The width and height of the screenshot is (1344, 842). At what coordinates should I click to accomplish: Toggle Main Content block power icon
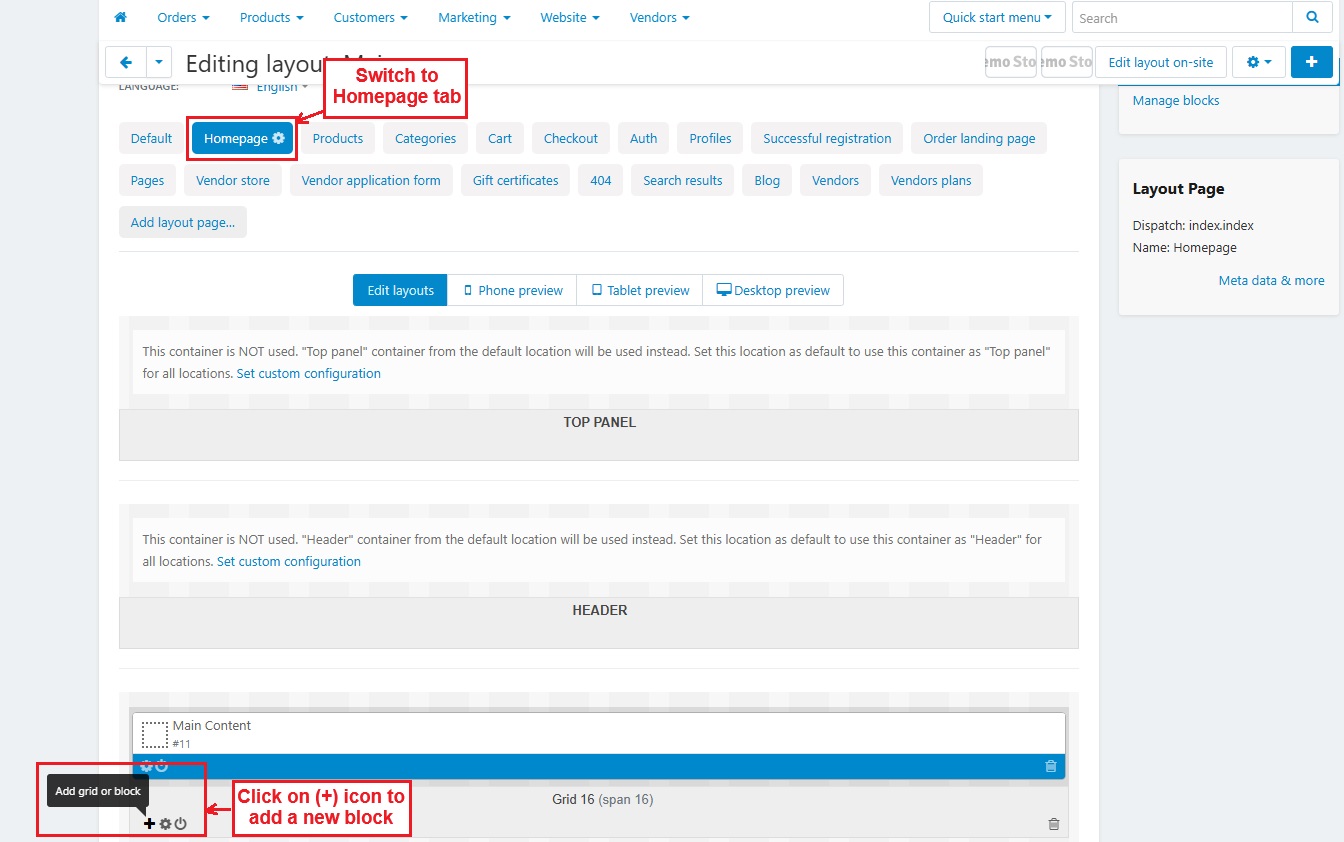coord(162,766)
